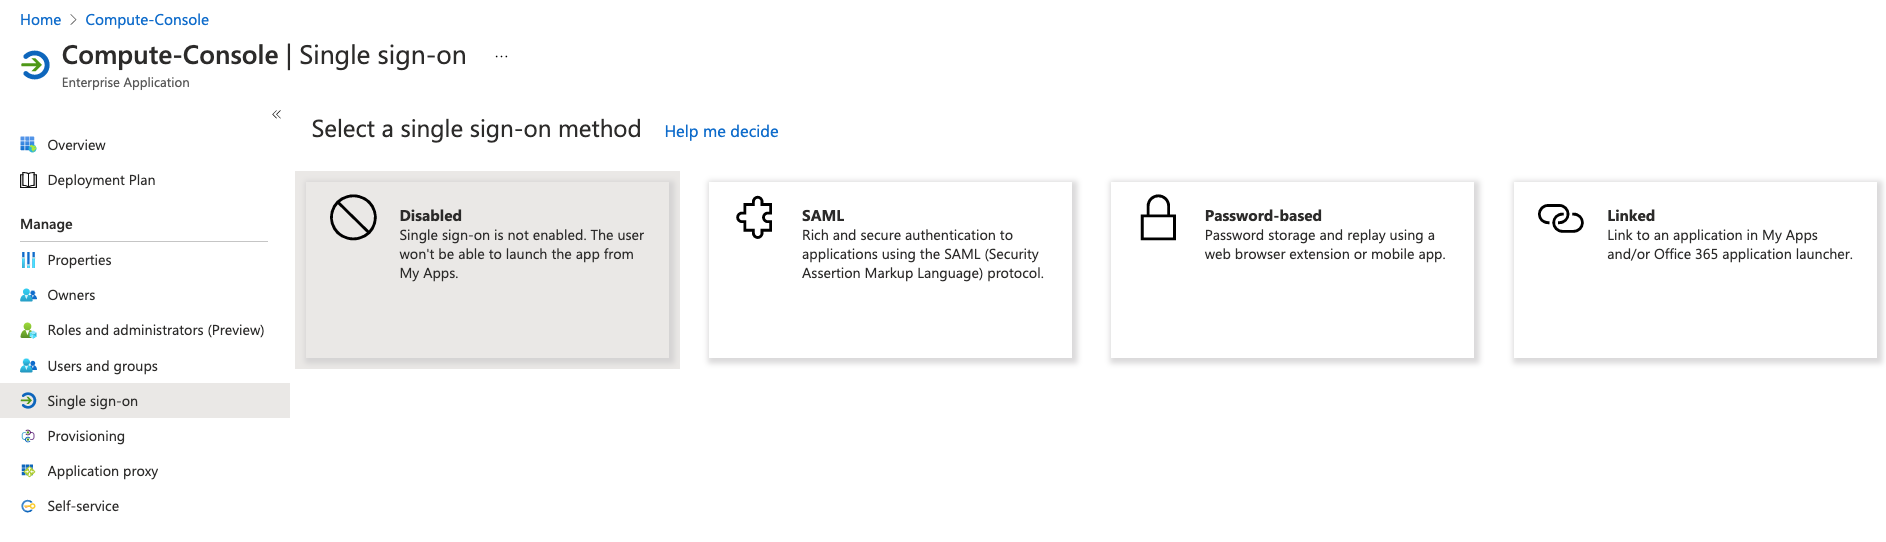The image size is (1886, 542).
Task: Click the Users and groups icon
Action: point(28,366)
